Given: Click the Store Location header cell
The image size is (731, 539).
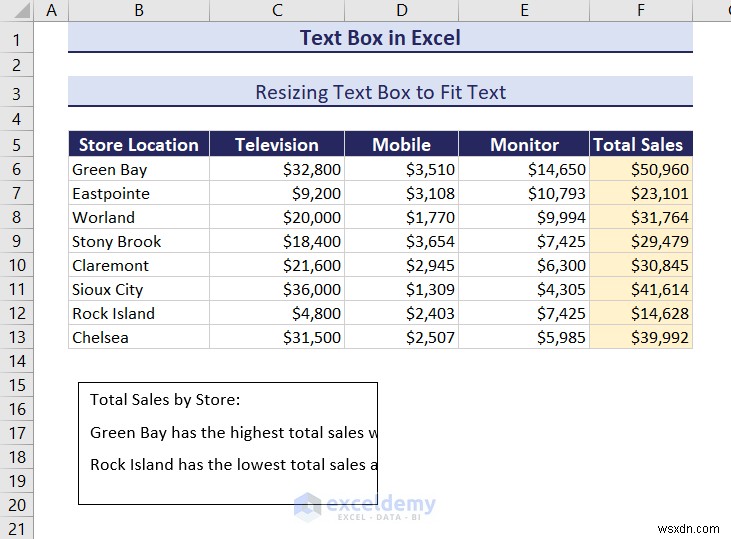Looking at the screenshot, I should click(x=139, y=144).
